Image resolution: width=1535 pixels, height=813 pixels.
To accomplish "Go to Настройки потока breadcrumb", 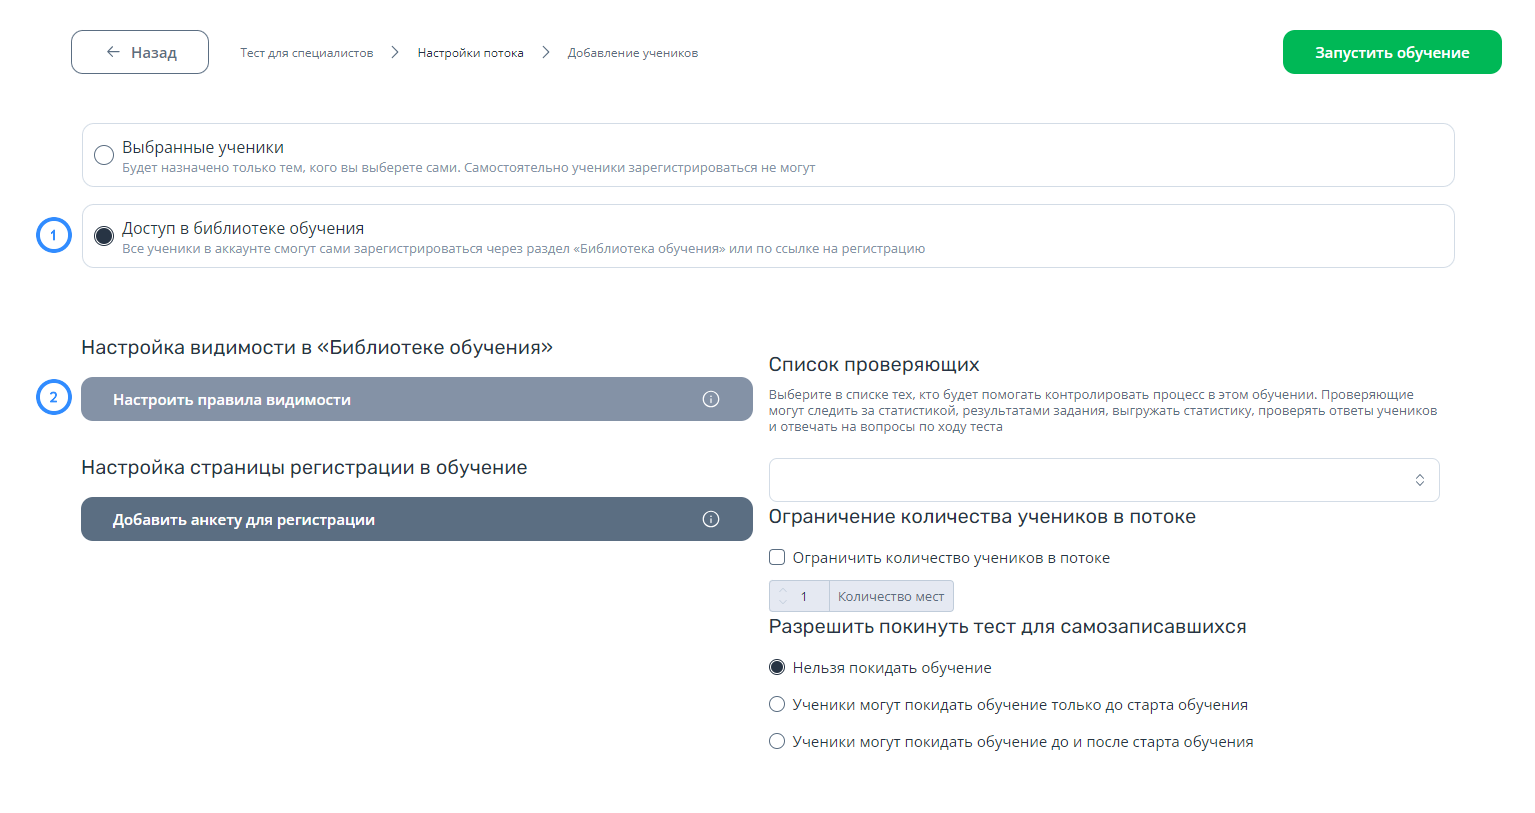I will tap(471, 53).
